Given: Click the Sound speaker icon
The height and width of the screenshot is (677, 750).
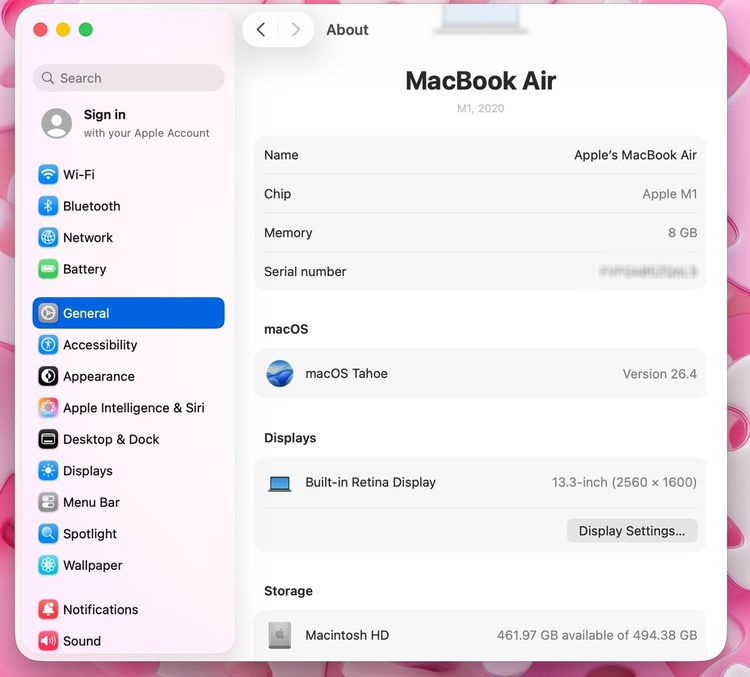Looking at the screenshot, I should pyautogui.click(x=48, y=641).
